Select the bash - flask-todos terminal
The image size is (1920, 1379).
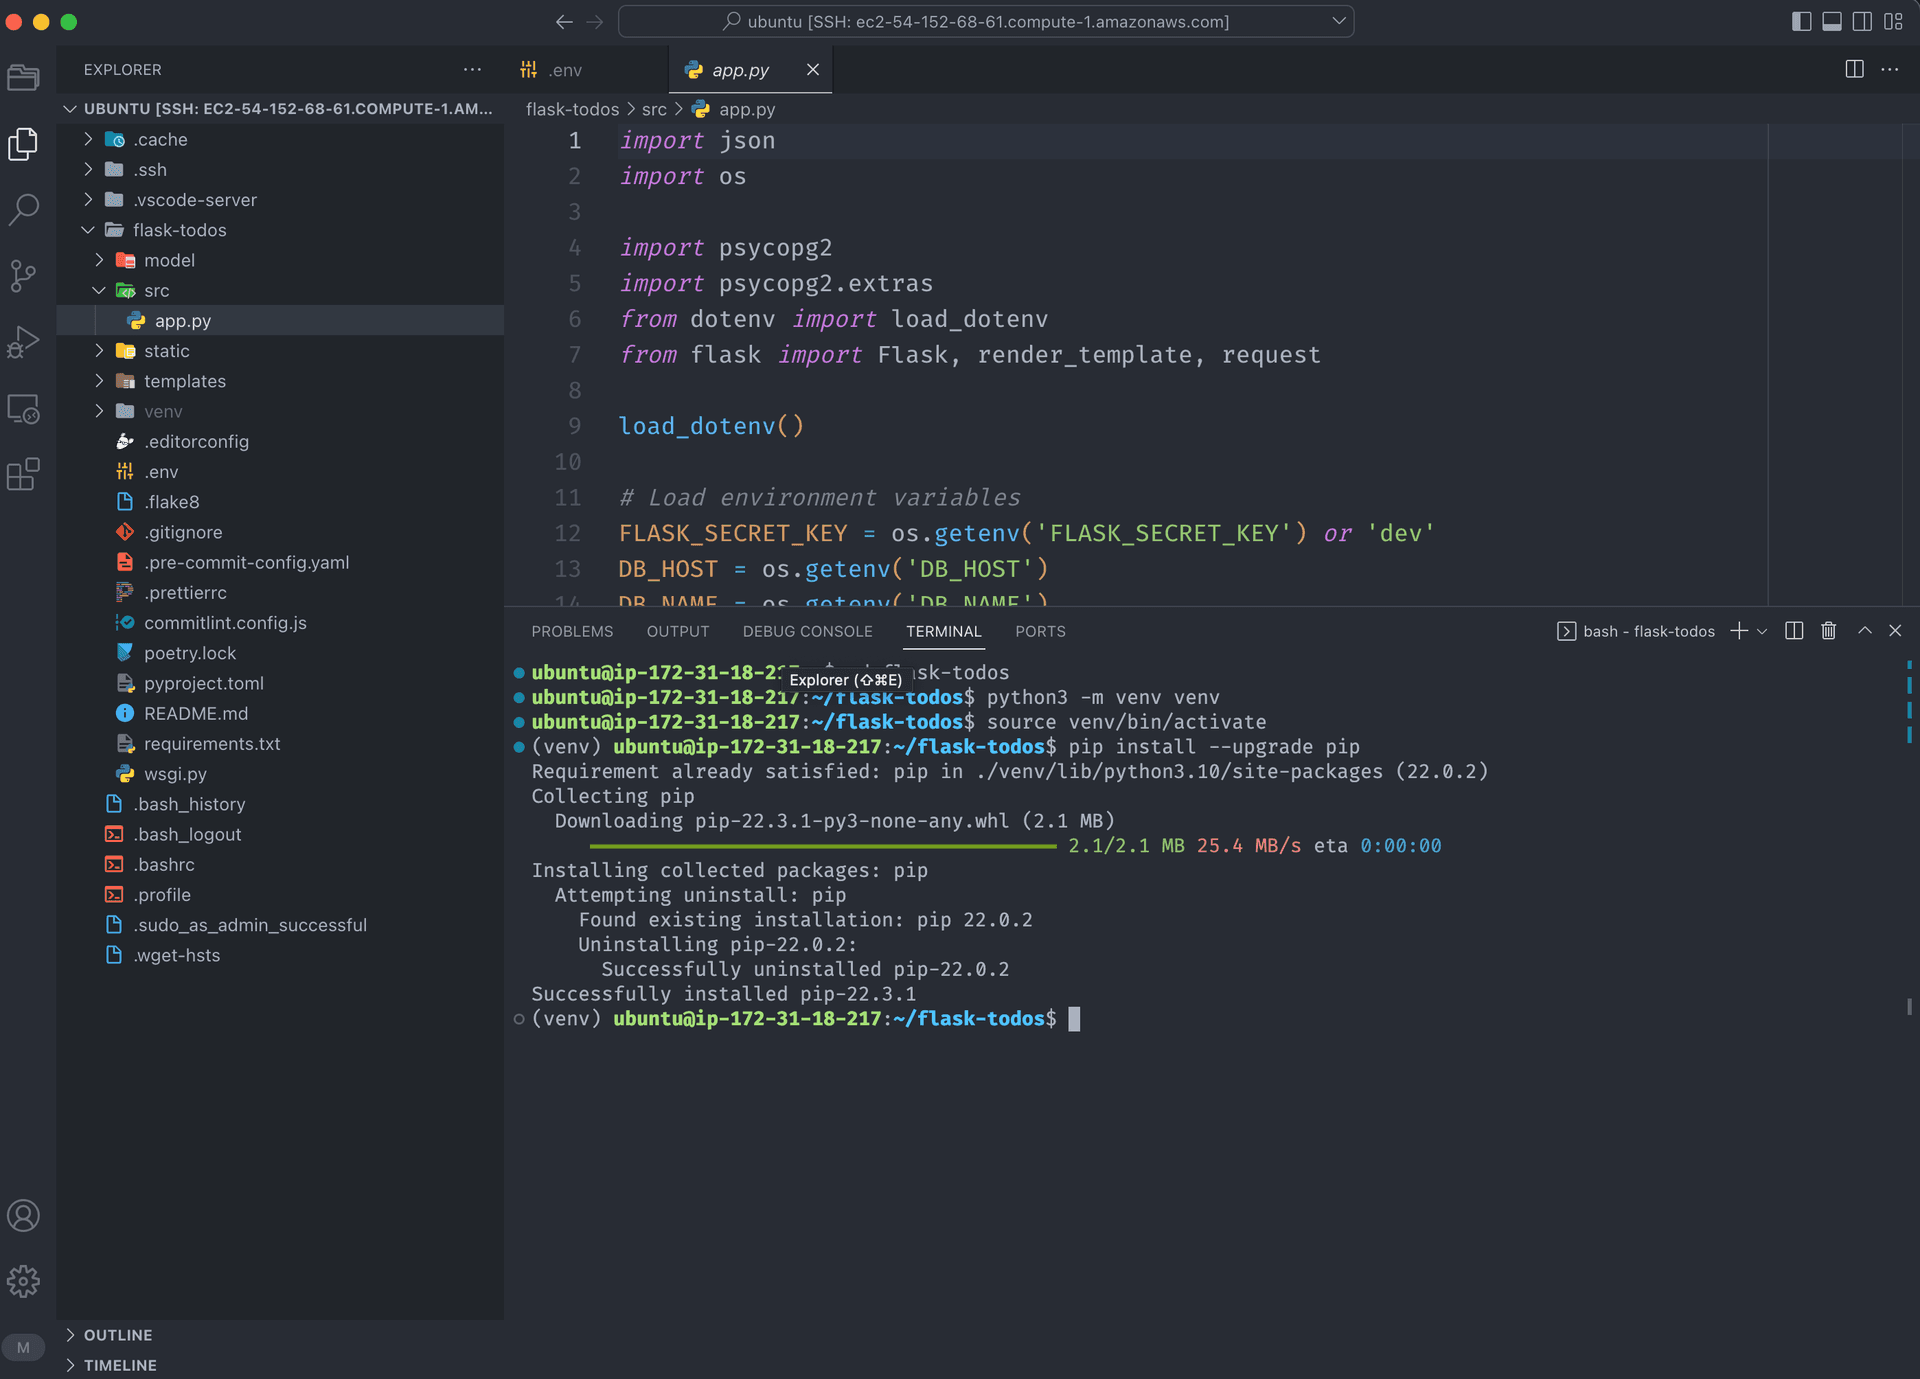click(x=1636, y=631)
